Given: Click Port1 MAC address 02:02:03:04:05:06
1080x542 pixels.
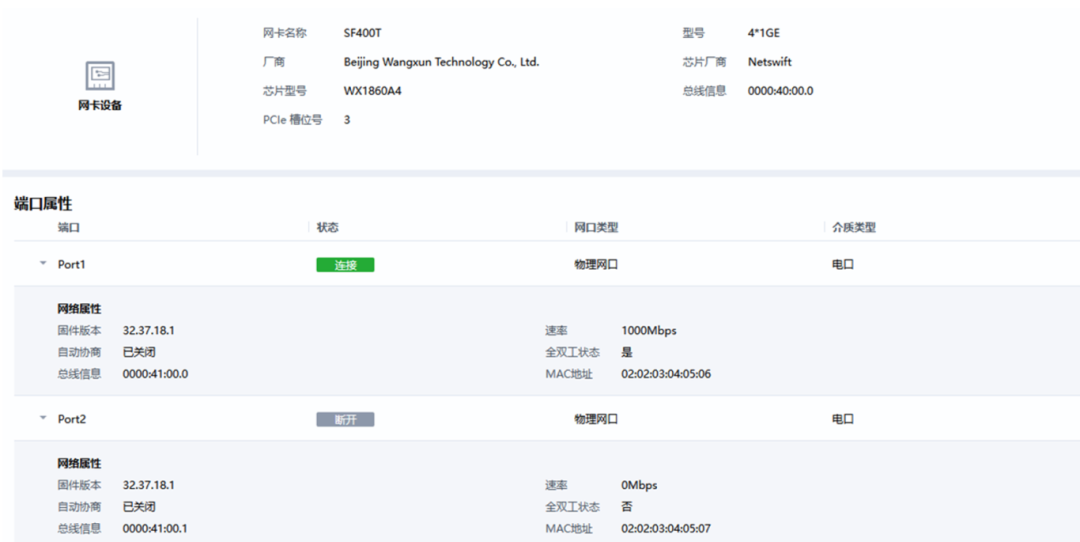Looking at the screenshot, I should (666, 374).
